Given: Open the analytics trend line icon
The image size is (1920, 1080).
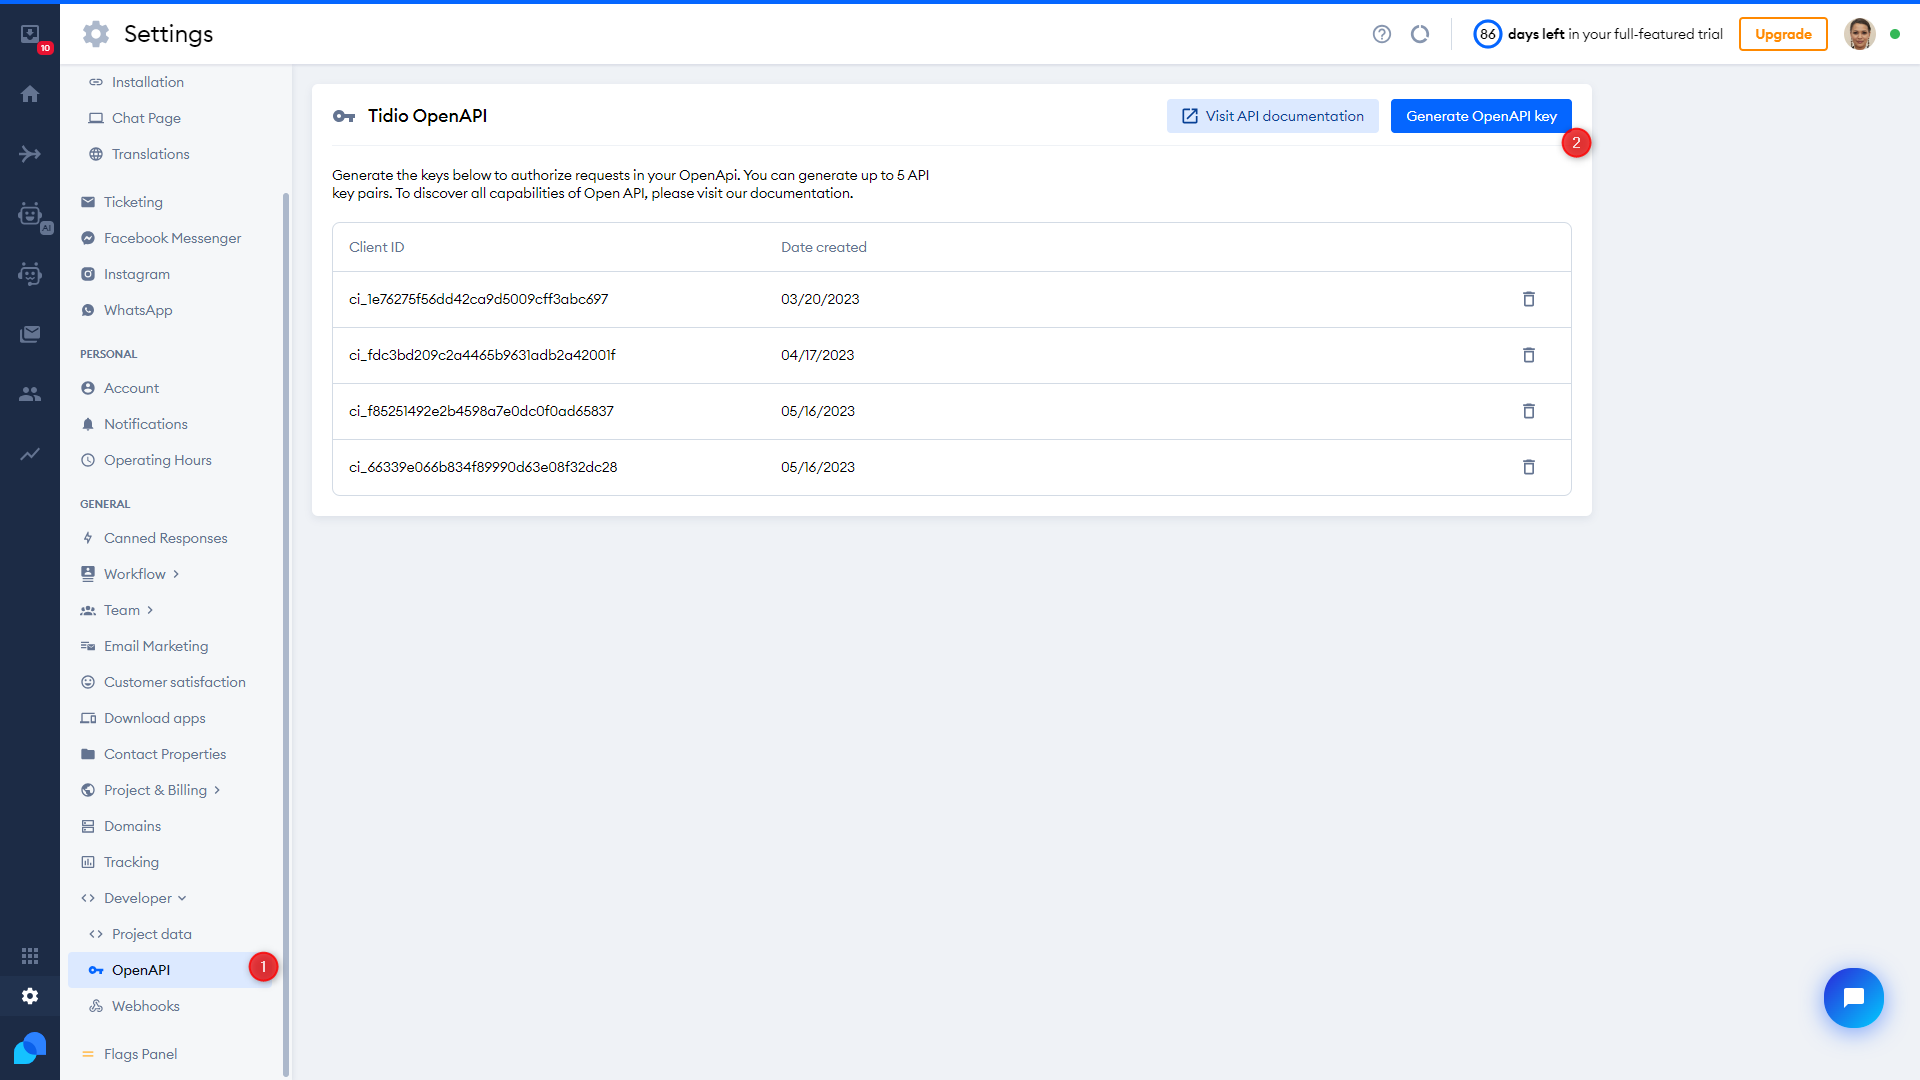Looking at the screenshot, I should pyautogui.click(x=30, y=454).
